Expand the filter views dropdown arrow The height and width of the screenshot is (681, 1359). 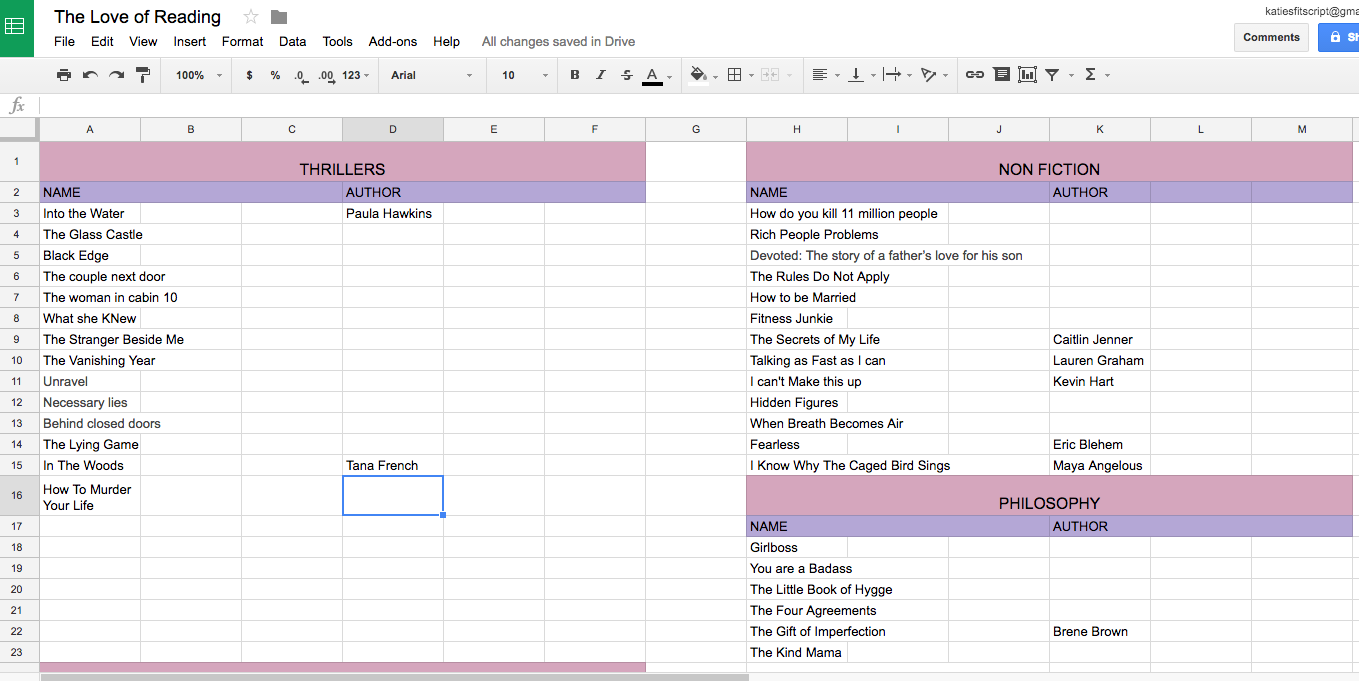pos(1071,75)
